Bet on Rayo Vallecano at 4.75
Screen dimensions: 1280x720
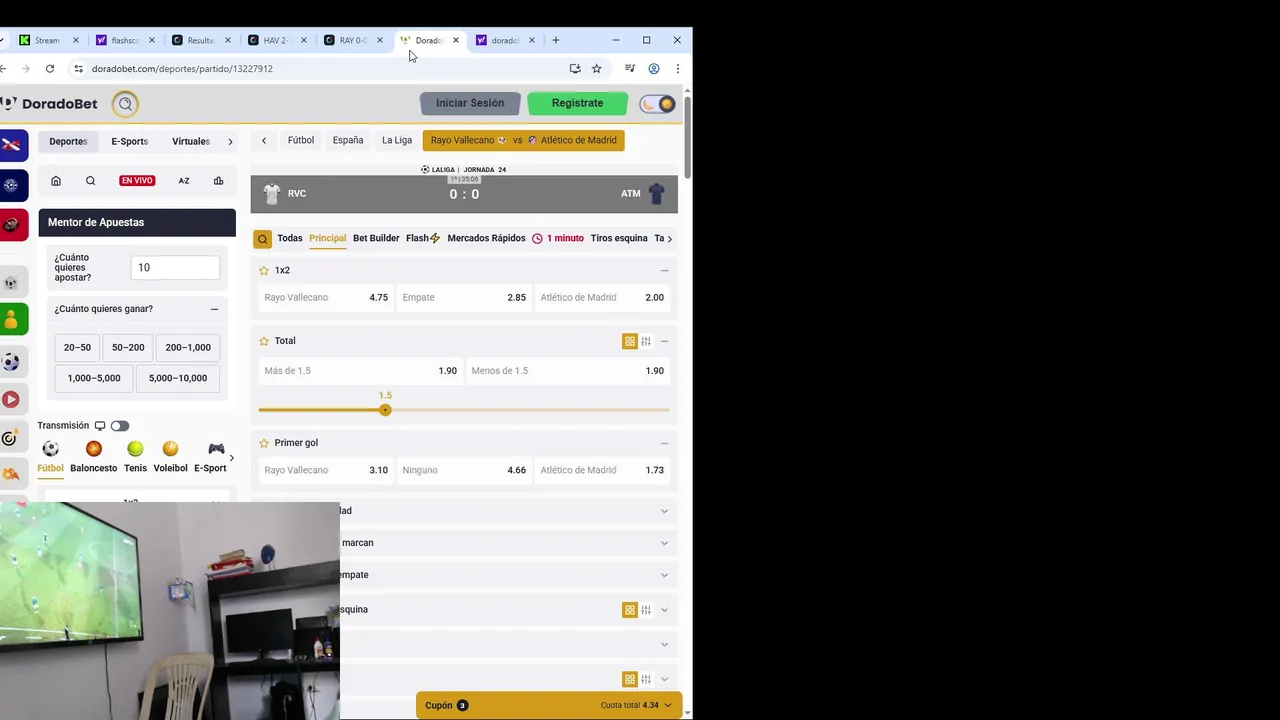click(x=325, y=297)
